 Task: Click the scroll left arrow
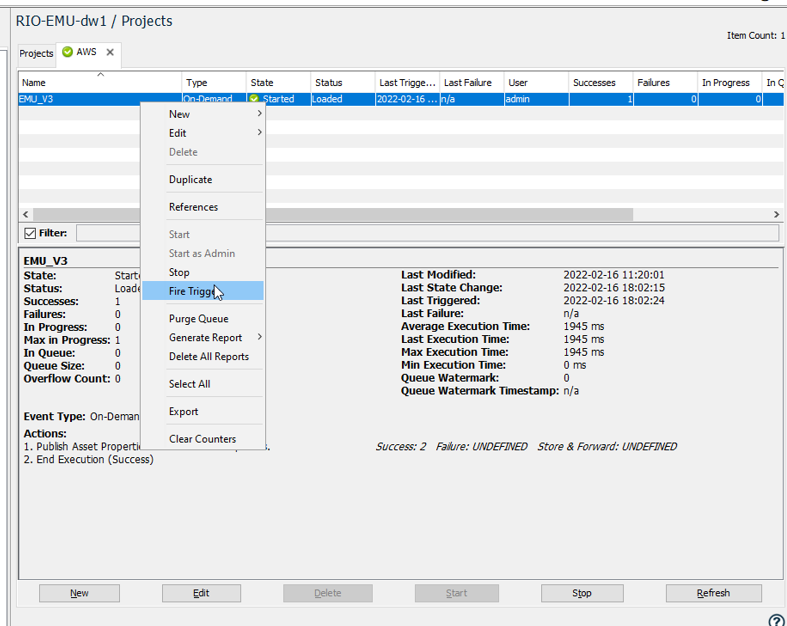point(26,214)
